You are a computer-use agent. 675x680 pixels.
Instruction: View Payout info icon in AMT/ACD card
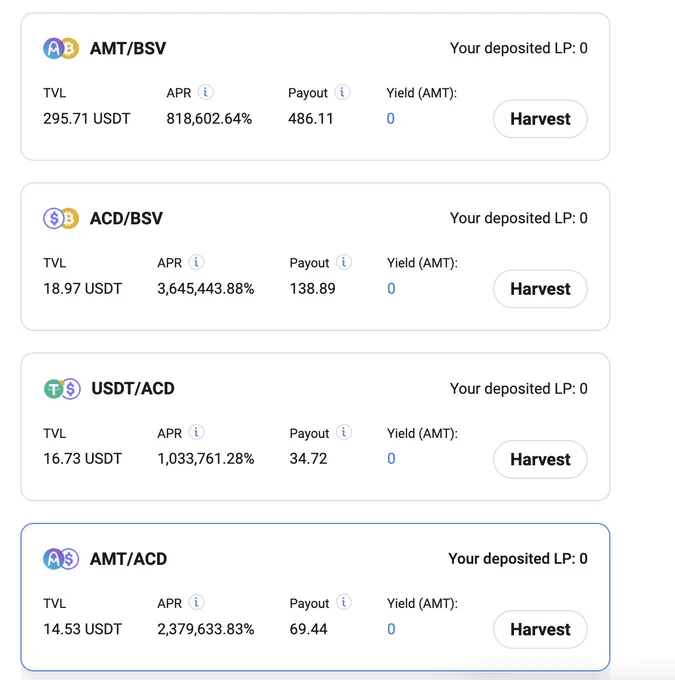344,602
